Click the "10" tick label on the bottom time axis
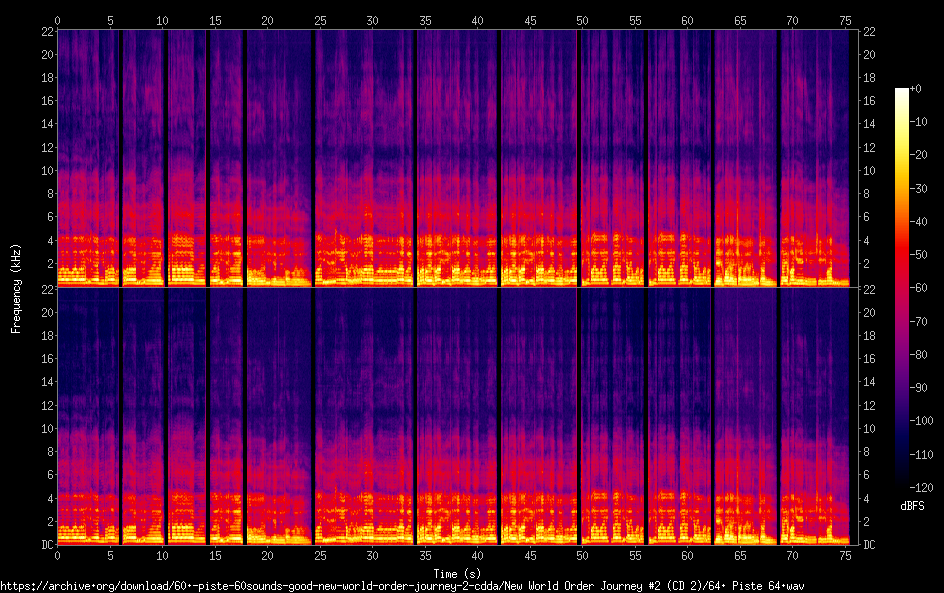Image resolution: width=944 pixels, height=593 pixels. 162,556
